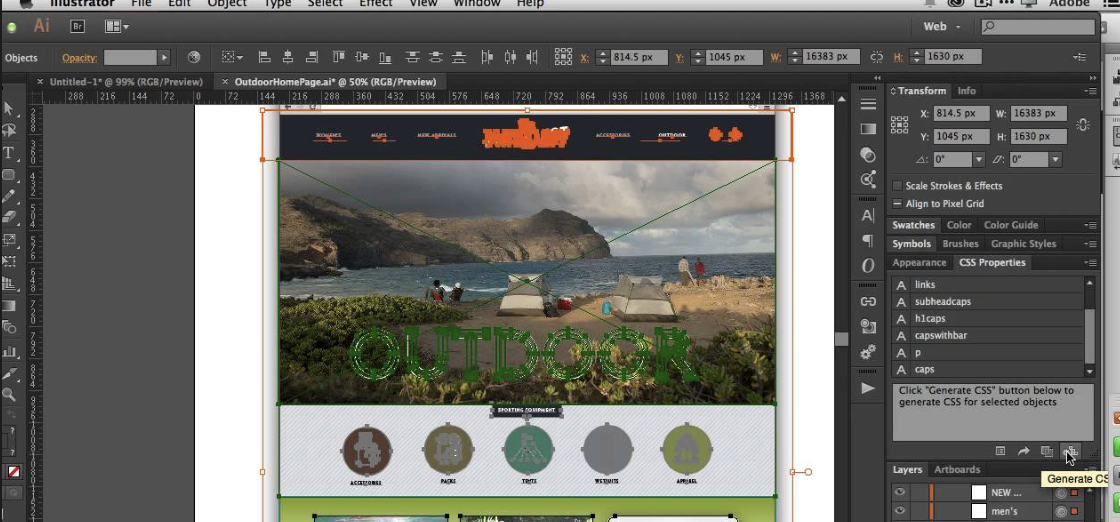Switch to the Color Guide tab
Screen dimensions: 1120x522
(x=1011, y=225)
